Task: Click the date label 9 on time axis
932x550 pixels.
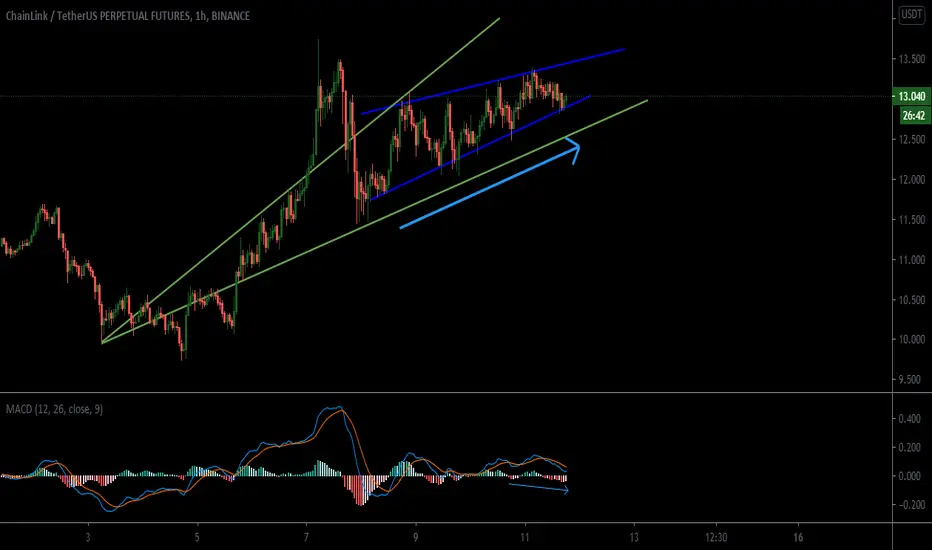Action: [x=415, y=538]
